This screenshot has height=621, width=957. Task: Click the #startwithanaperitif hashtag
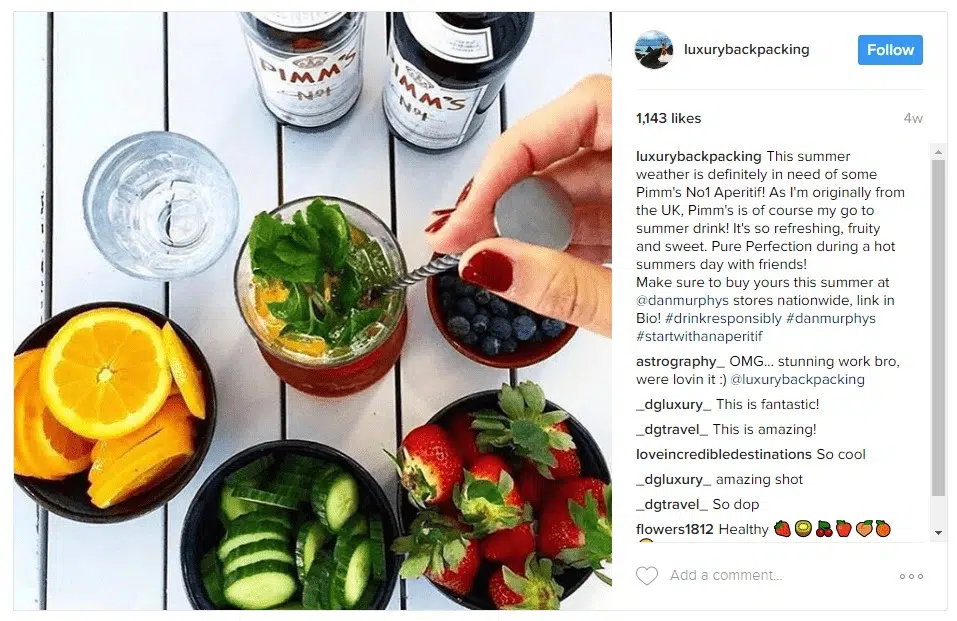[699, 336]
